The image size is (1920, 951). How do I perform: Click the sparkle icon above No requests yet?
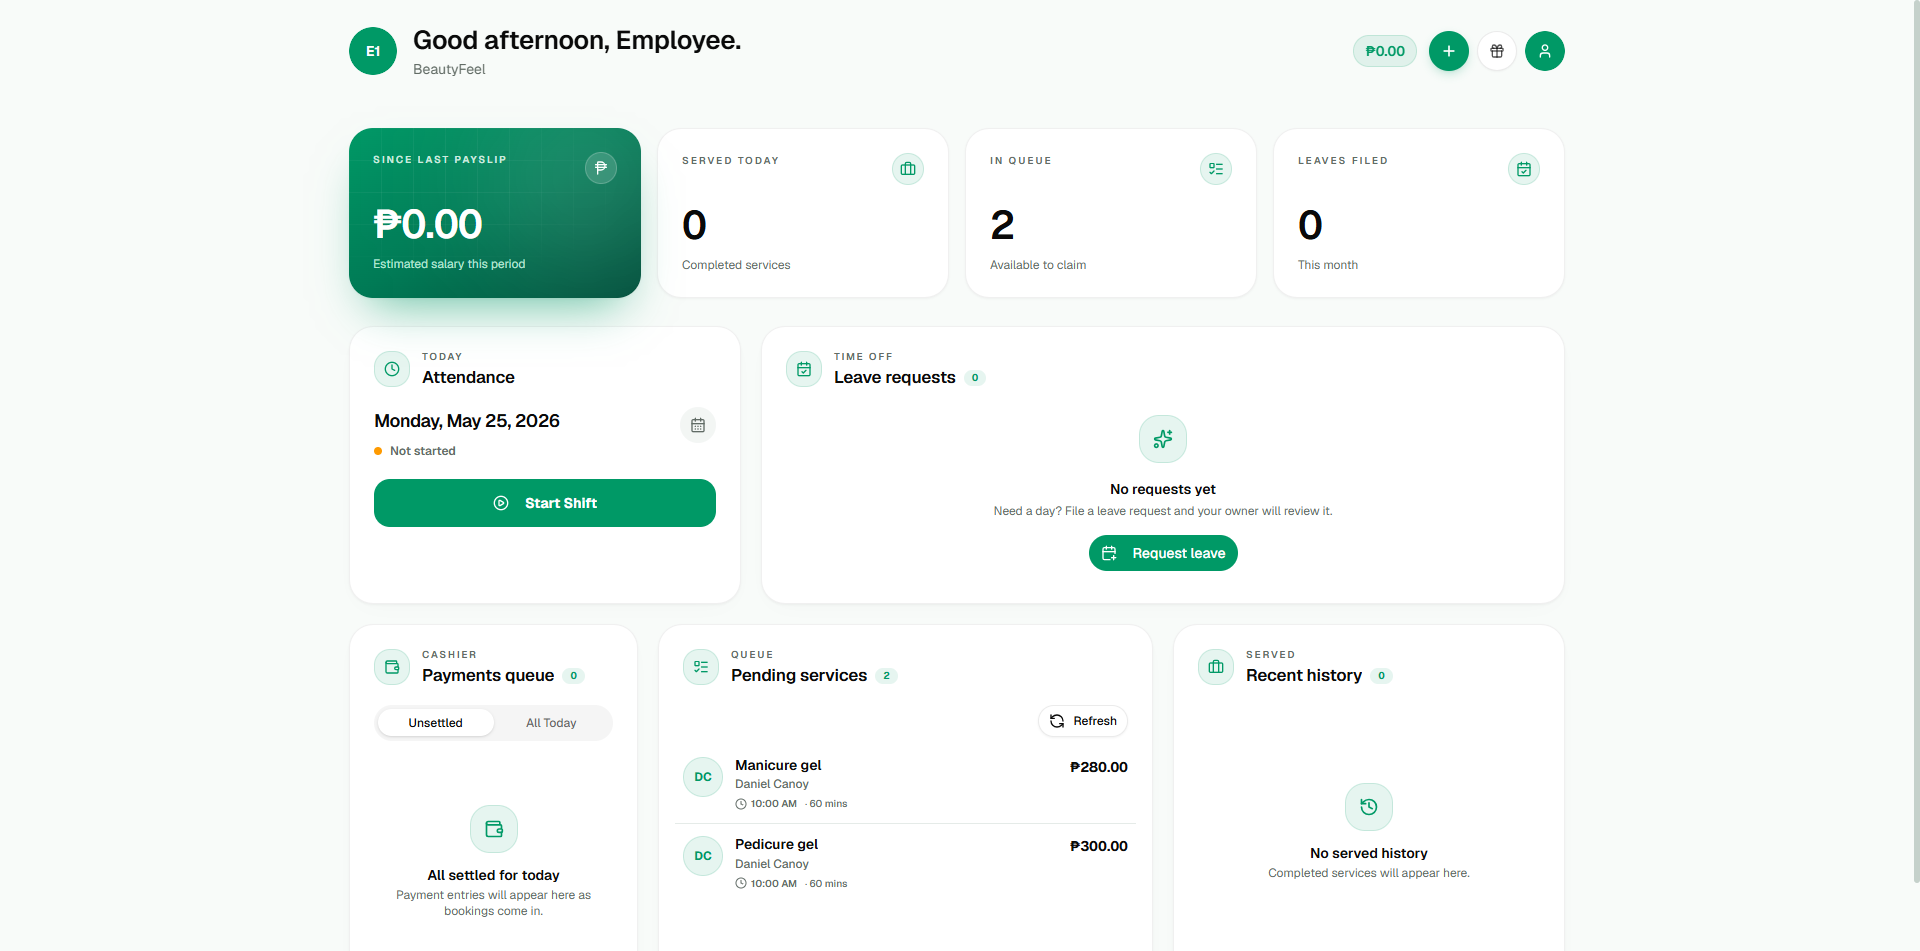[x=1163, y=439]
